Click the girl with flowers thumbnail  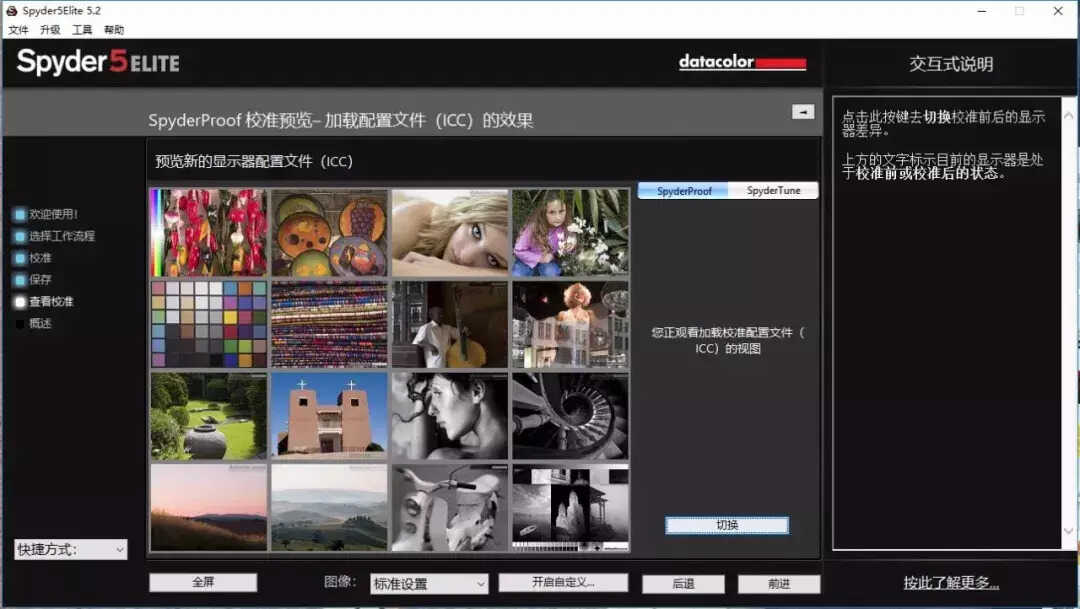click(x=570, y=233)
